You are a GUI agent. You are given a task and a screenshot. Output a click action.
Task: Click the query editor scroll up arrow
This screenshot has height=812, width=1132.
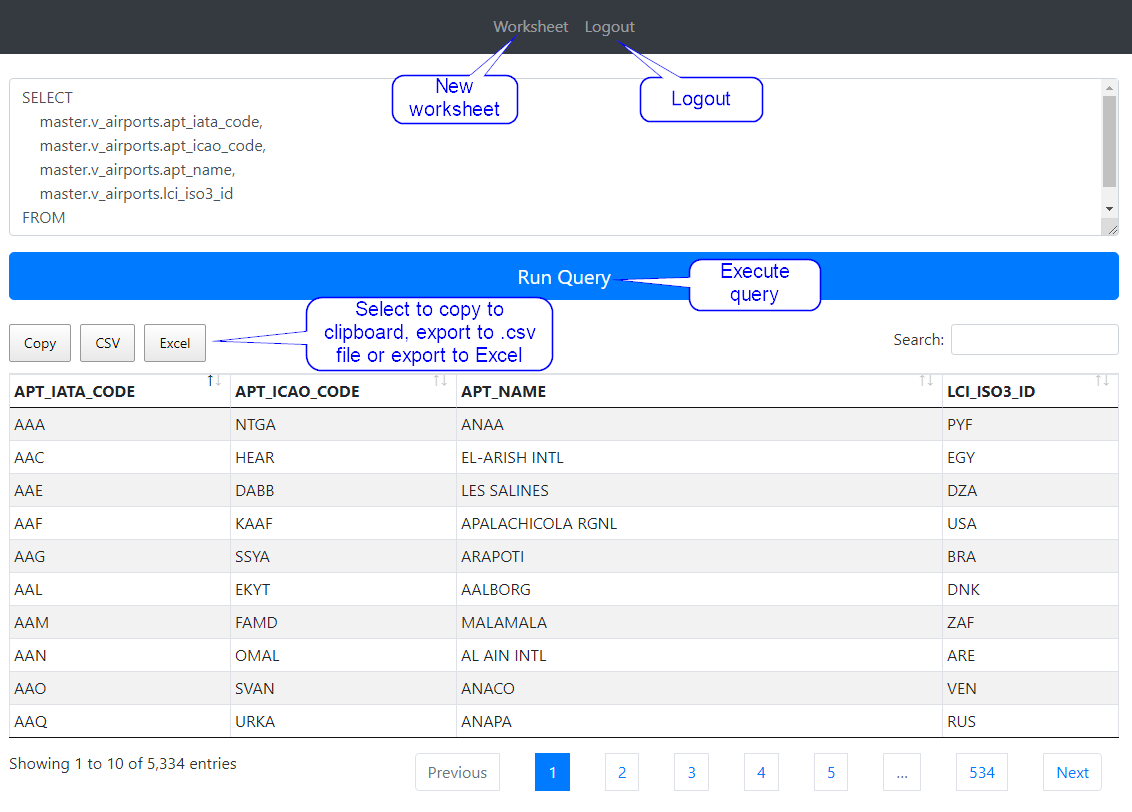tap(1110, 87)
